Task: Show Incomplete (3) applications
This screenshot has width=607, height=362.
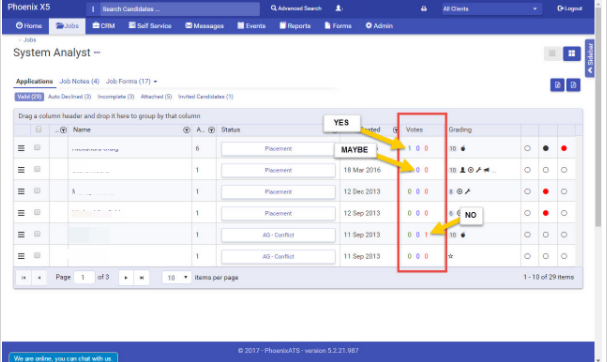Action: (x=116, y=96)
